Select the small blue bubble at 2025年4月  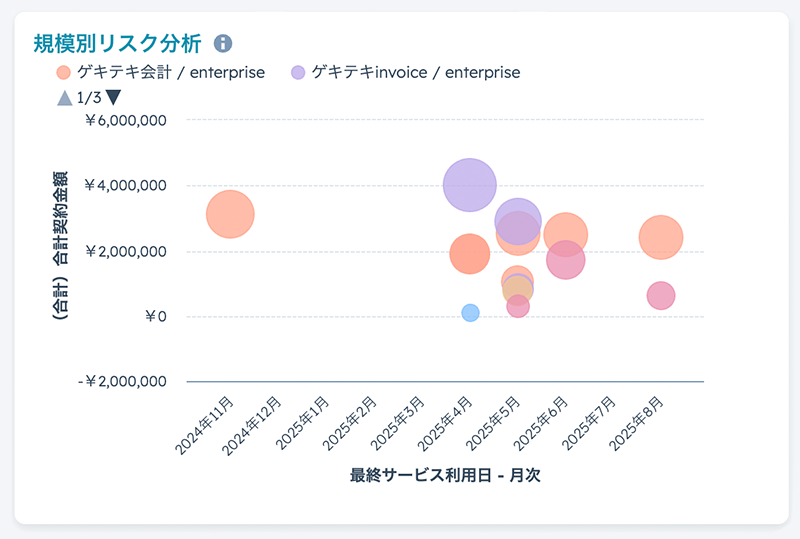point(470,313)
